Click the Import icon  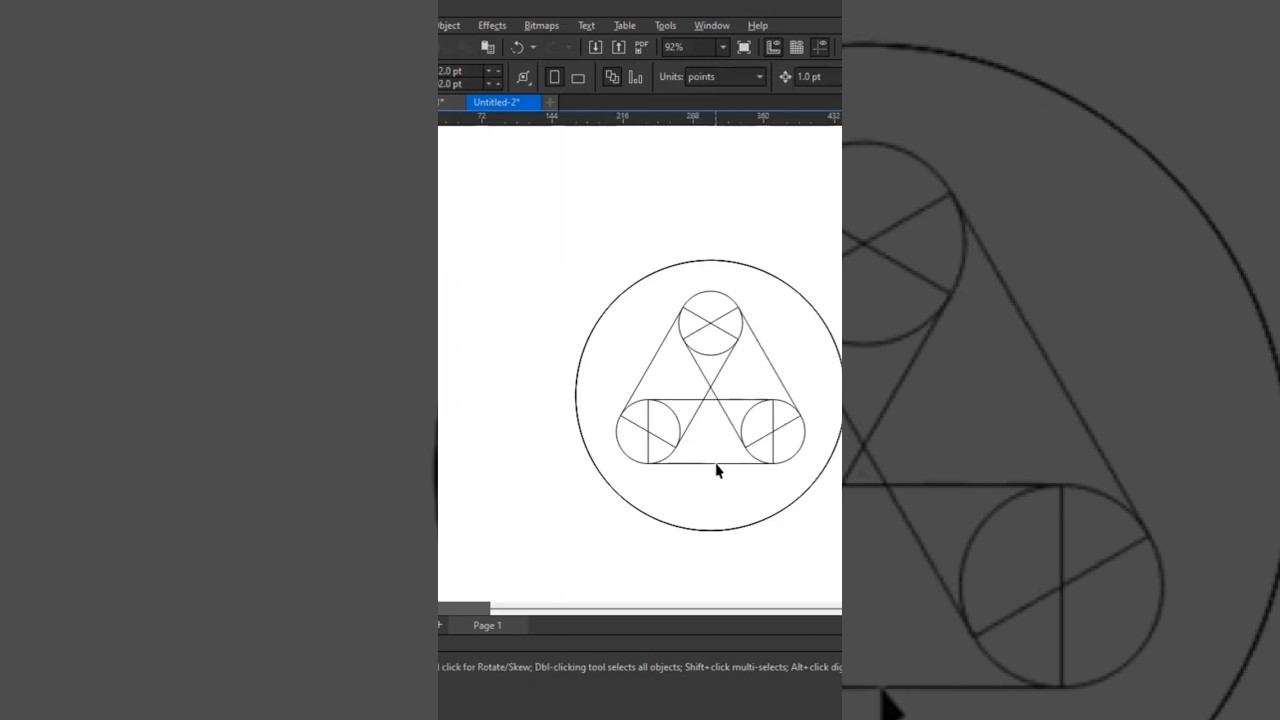(x=595, y=47)
